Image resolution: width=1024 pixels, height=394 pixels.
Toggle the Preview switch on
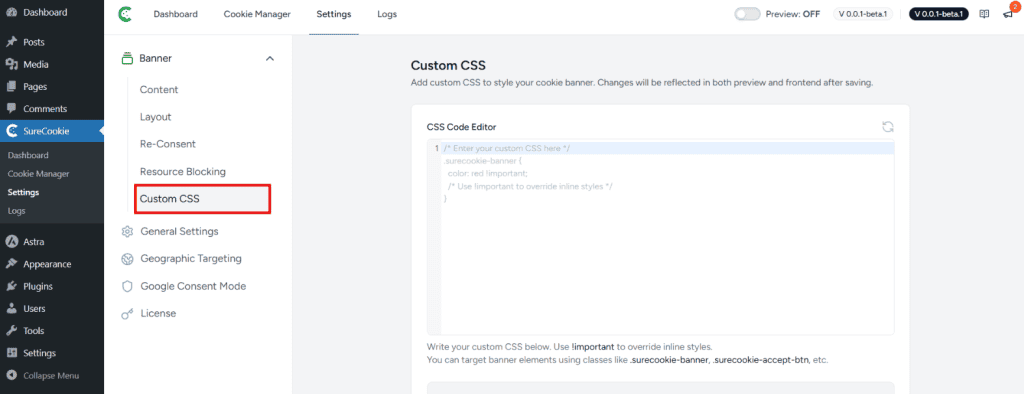point(746,14)
